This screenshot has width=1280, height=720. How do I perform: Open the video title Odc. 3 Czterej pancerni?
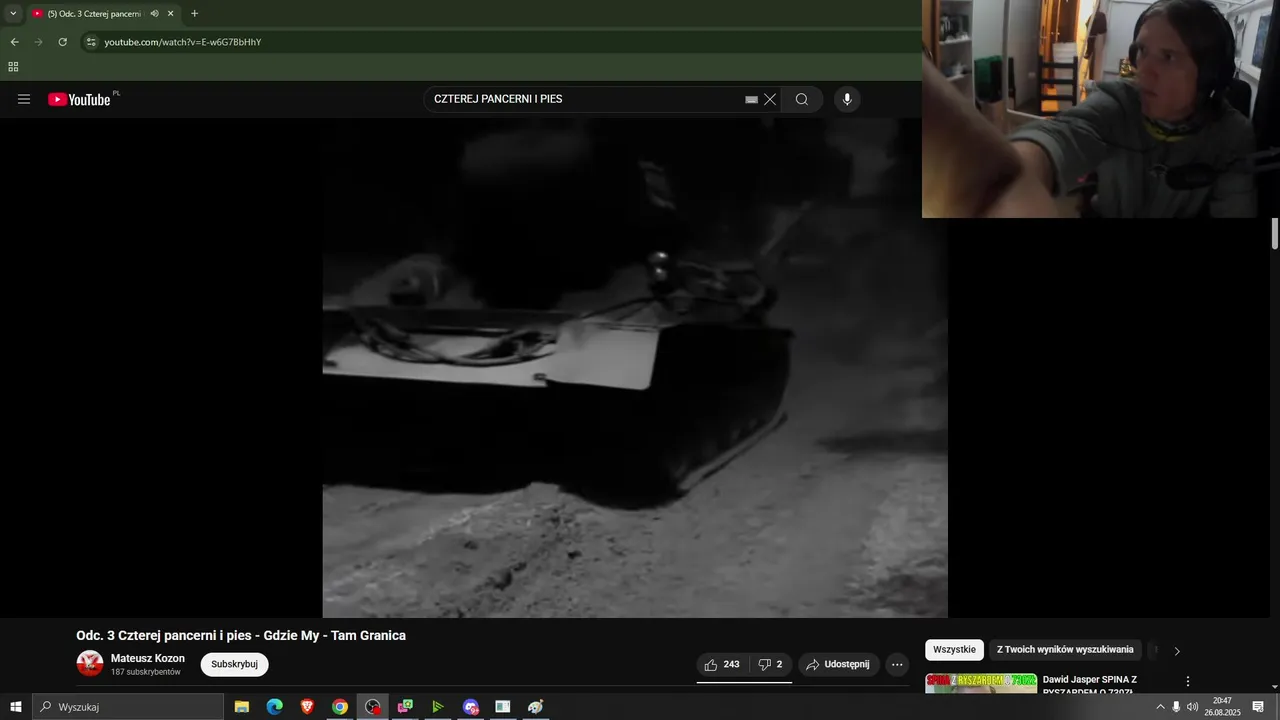(241, 635)
